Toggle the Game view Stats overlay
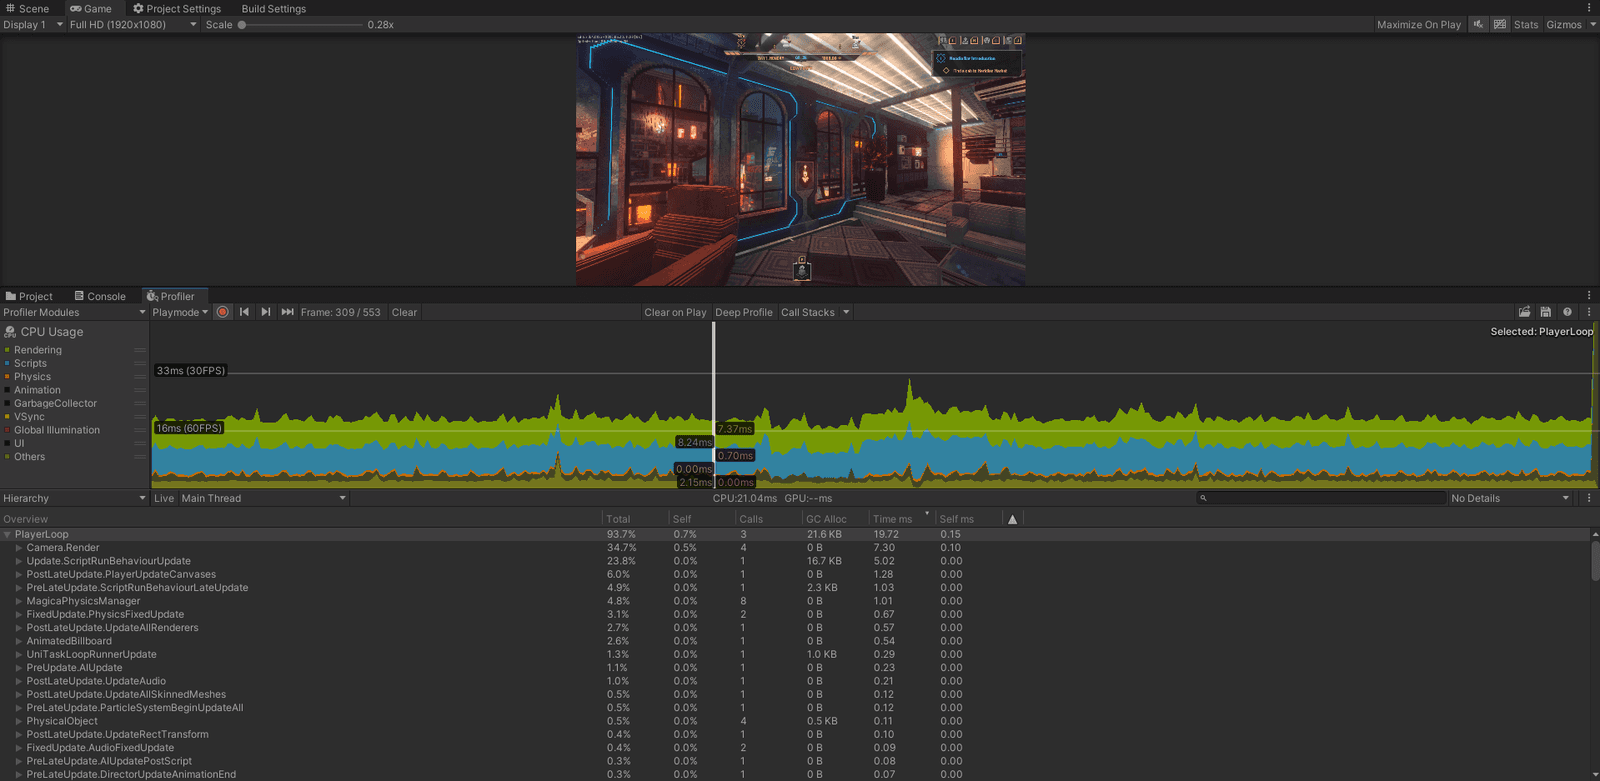Image resolution: width=1600 pixels, height=781 pixels. click(1526, 24)
